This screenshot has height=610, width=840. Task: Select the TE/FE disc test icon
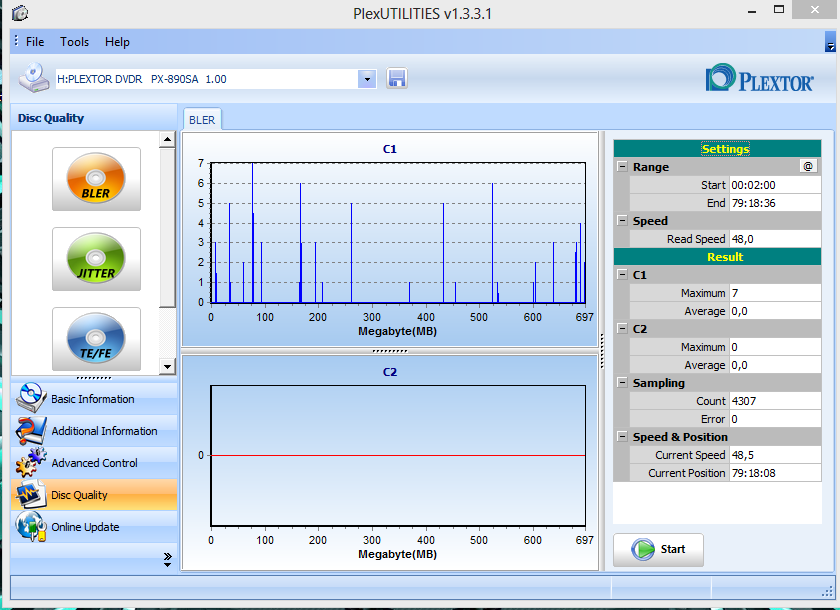point(96,339)
